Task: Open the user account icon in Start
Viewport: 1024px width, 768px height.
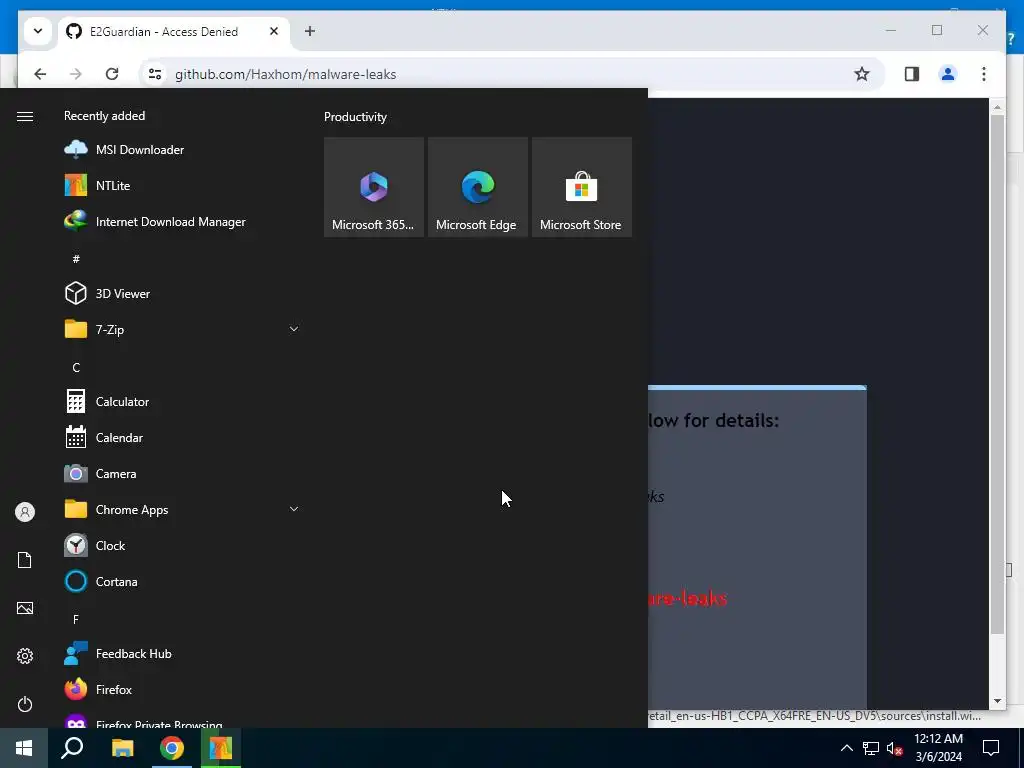Action: pyautogui.click(x=25, y=512)
